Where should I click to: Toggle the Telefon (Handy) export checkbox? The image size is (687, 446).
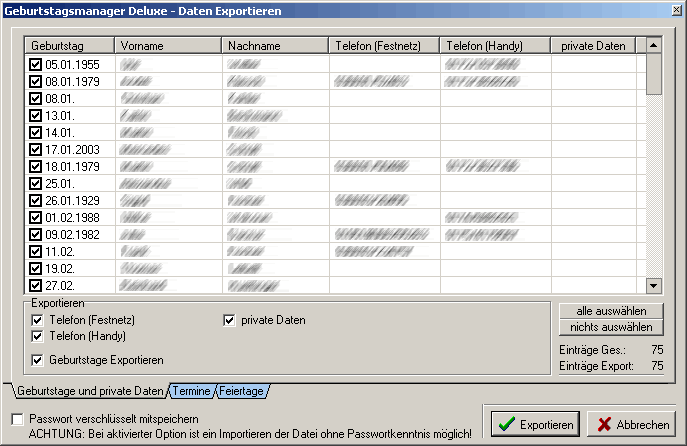38,337
